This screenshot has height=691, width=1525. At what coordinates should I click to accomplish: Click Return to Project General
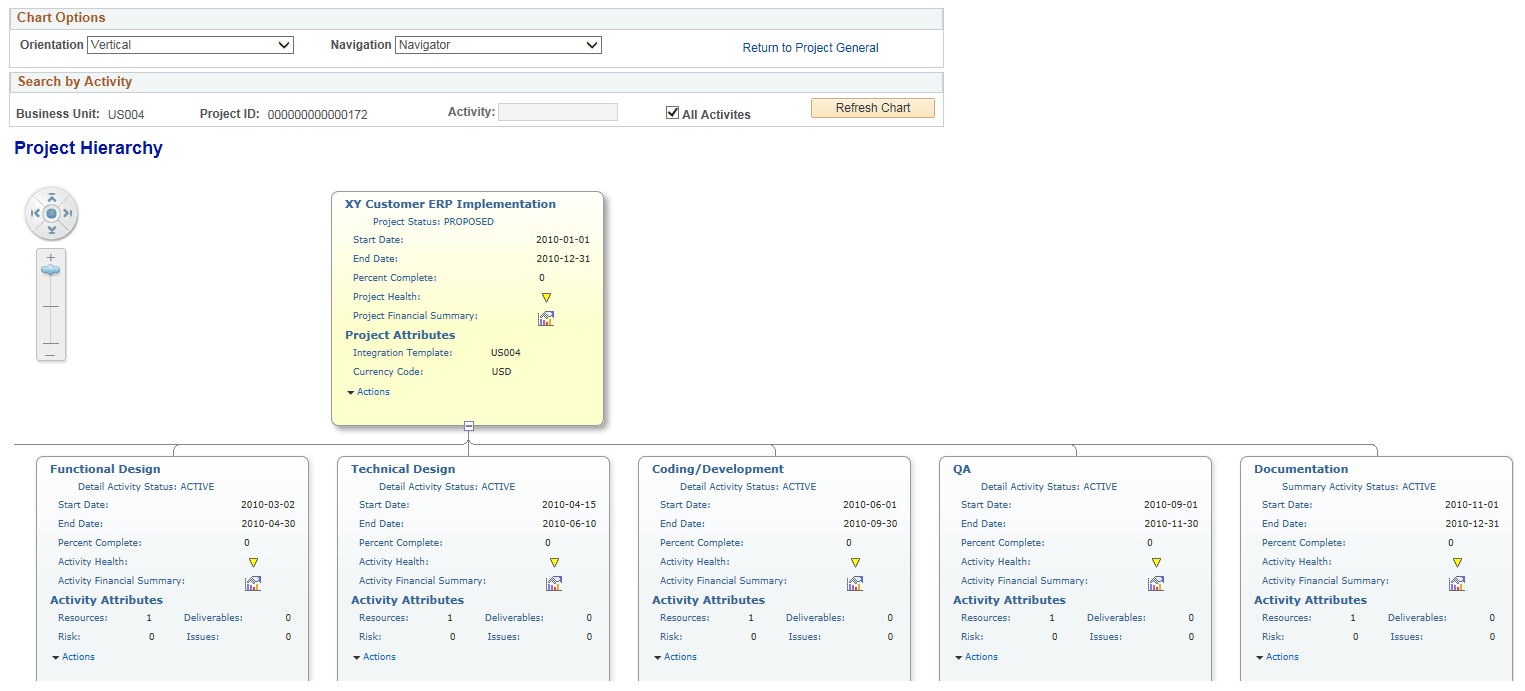(810, 47)
